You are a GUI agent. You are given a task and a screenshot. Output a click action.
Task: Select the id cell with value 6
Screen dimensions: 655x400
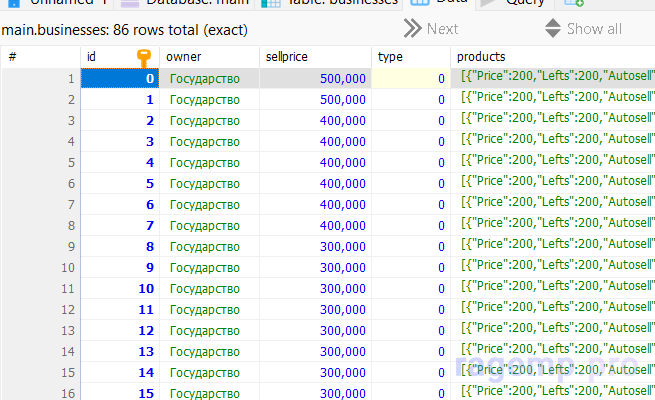[120, 205]
